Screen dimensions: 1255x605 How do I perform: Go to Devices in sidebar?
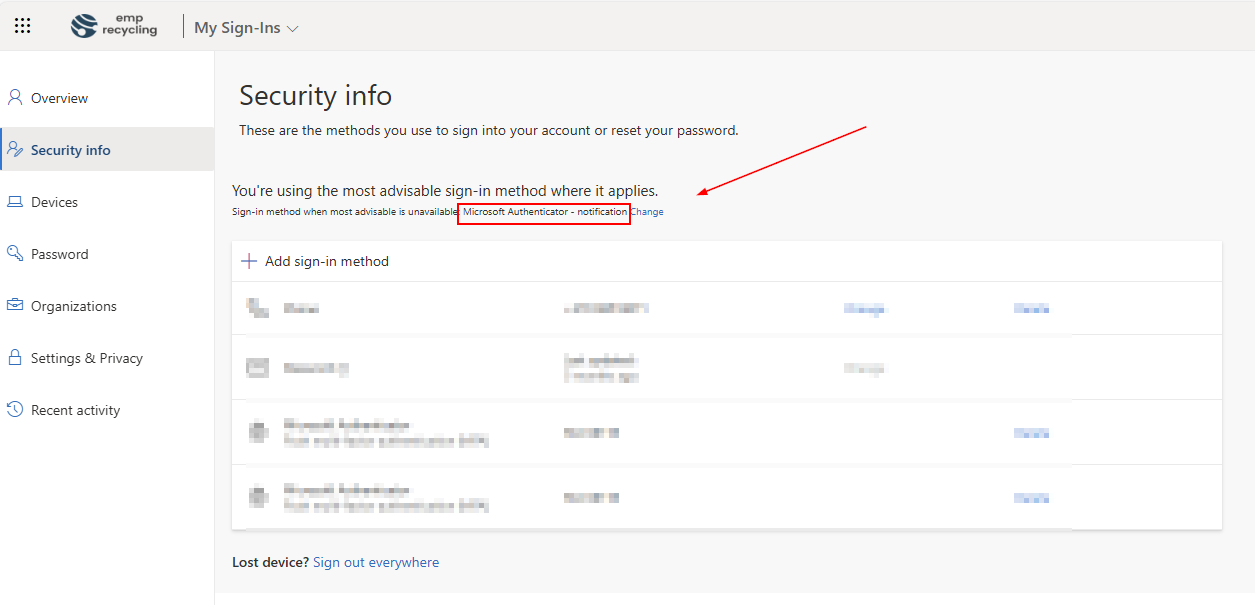pos(54,202)
